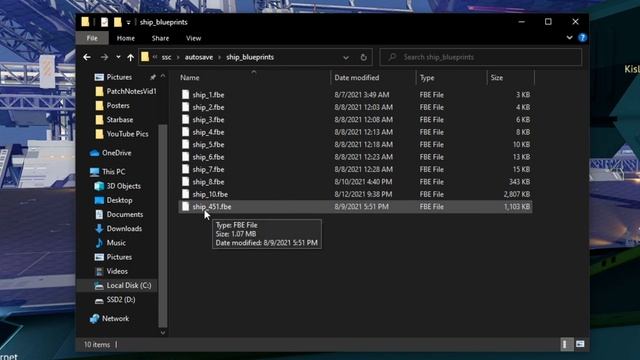Click the navigation pane scrollbar
This screenshot has height=360, width=640.
tap(163, 226)
